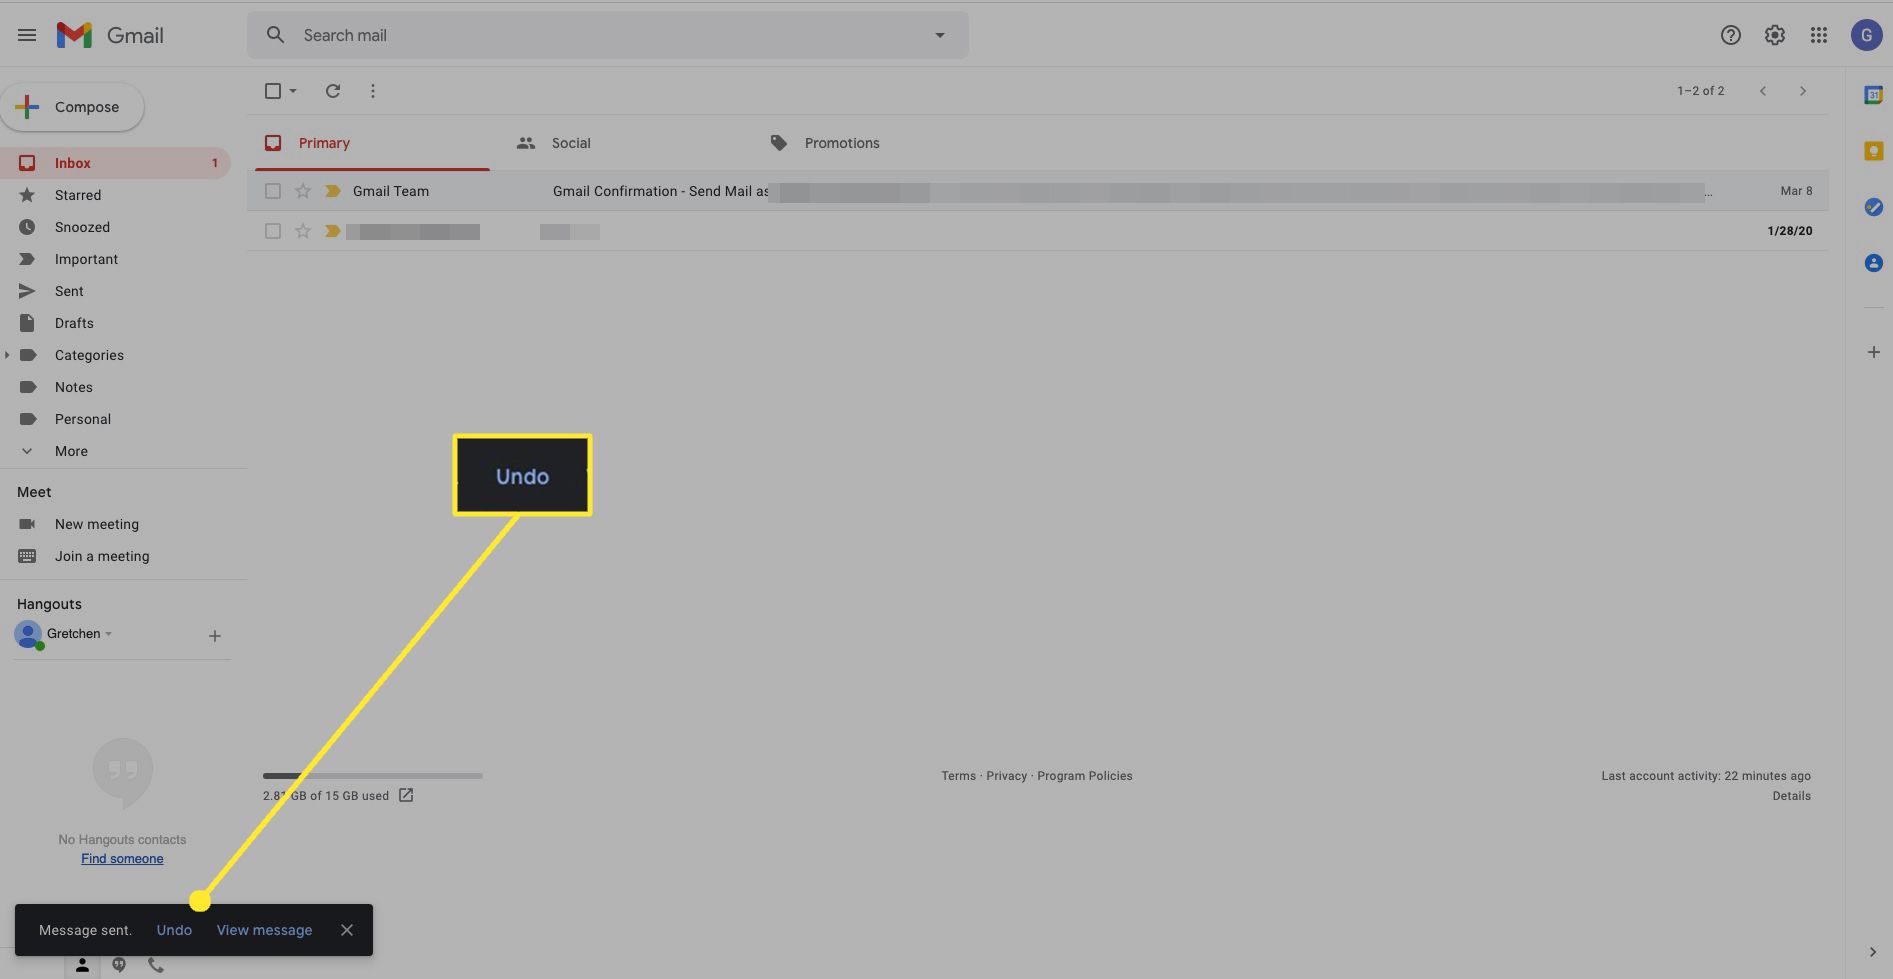Open Google Tasks side panel
The image size is (1893, 979).
pos(1873,207)
